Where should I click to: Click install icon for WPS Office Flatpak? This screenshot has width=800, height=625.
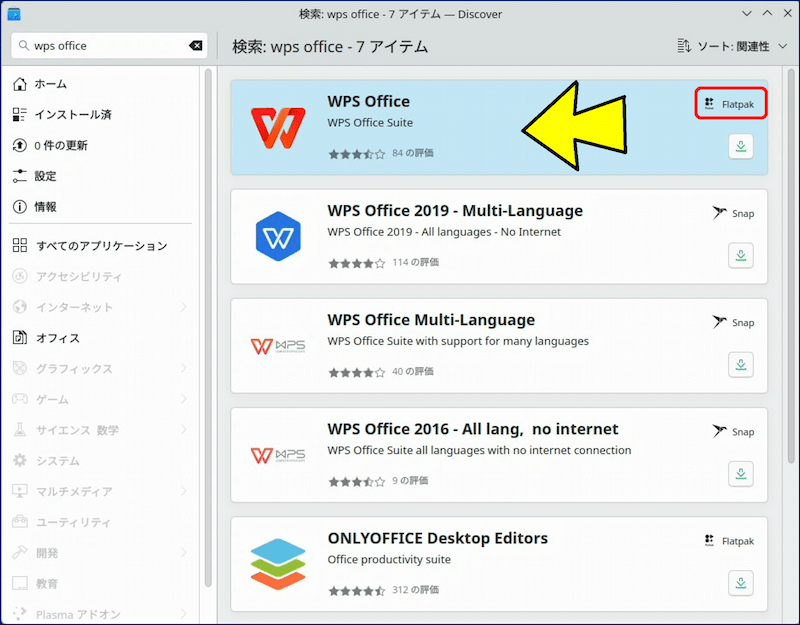(x=740, y=147)
